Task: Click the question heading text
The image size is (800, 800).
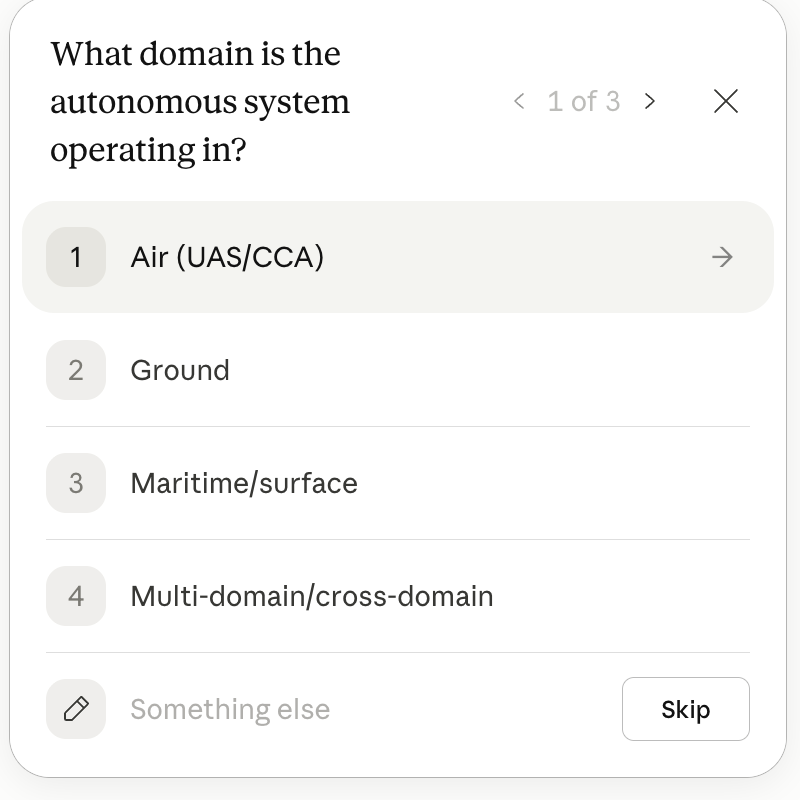Action: point(200,102)
